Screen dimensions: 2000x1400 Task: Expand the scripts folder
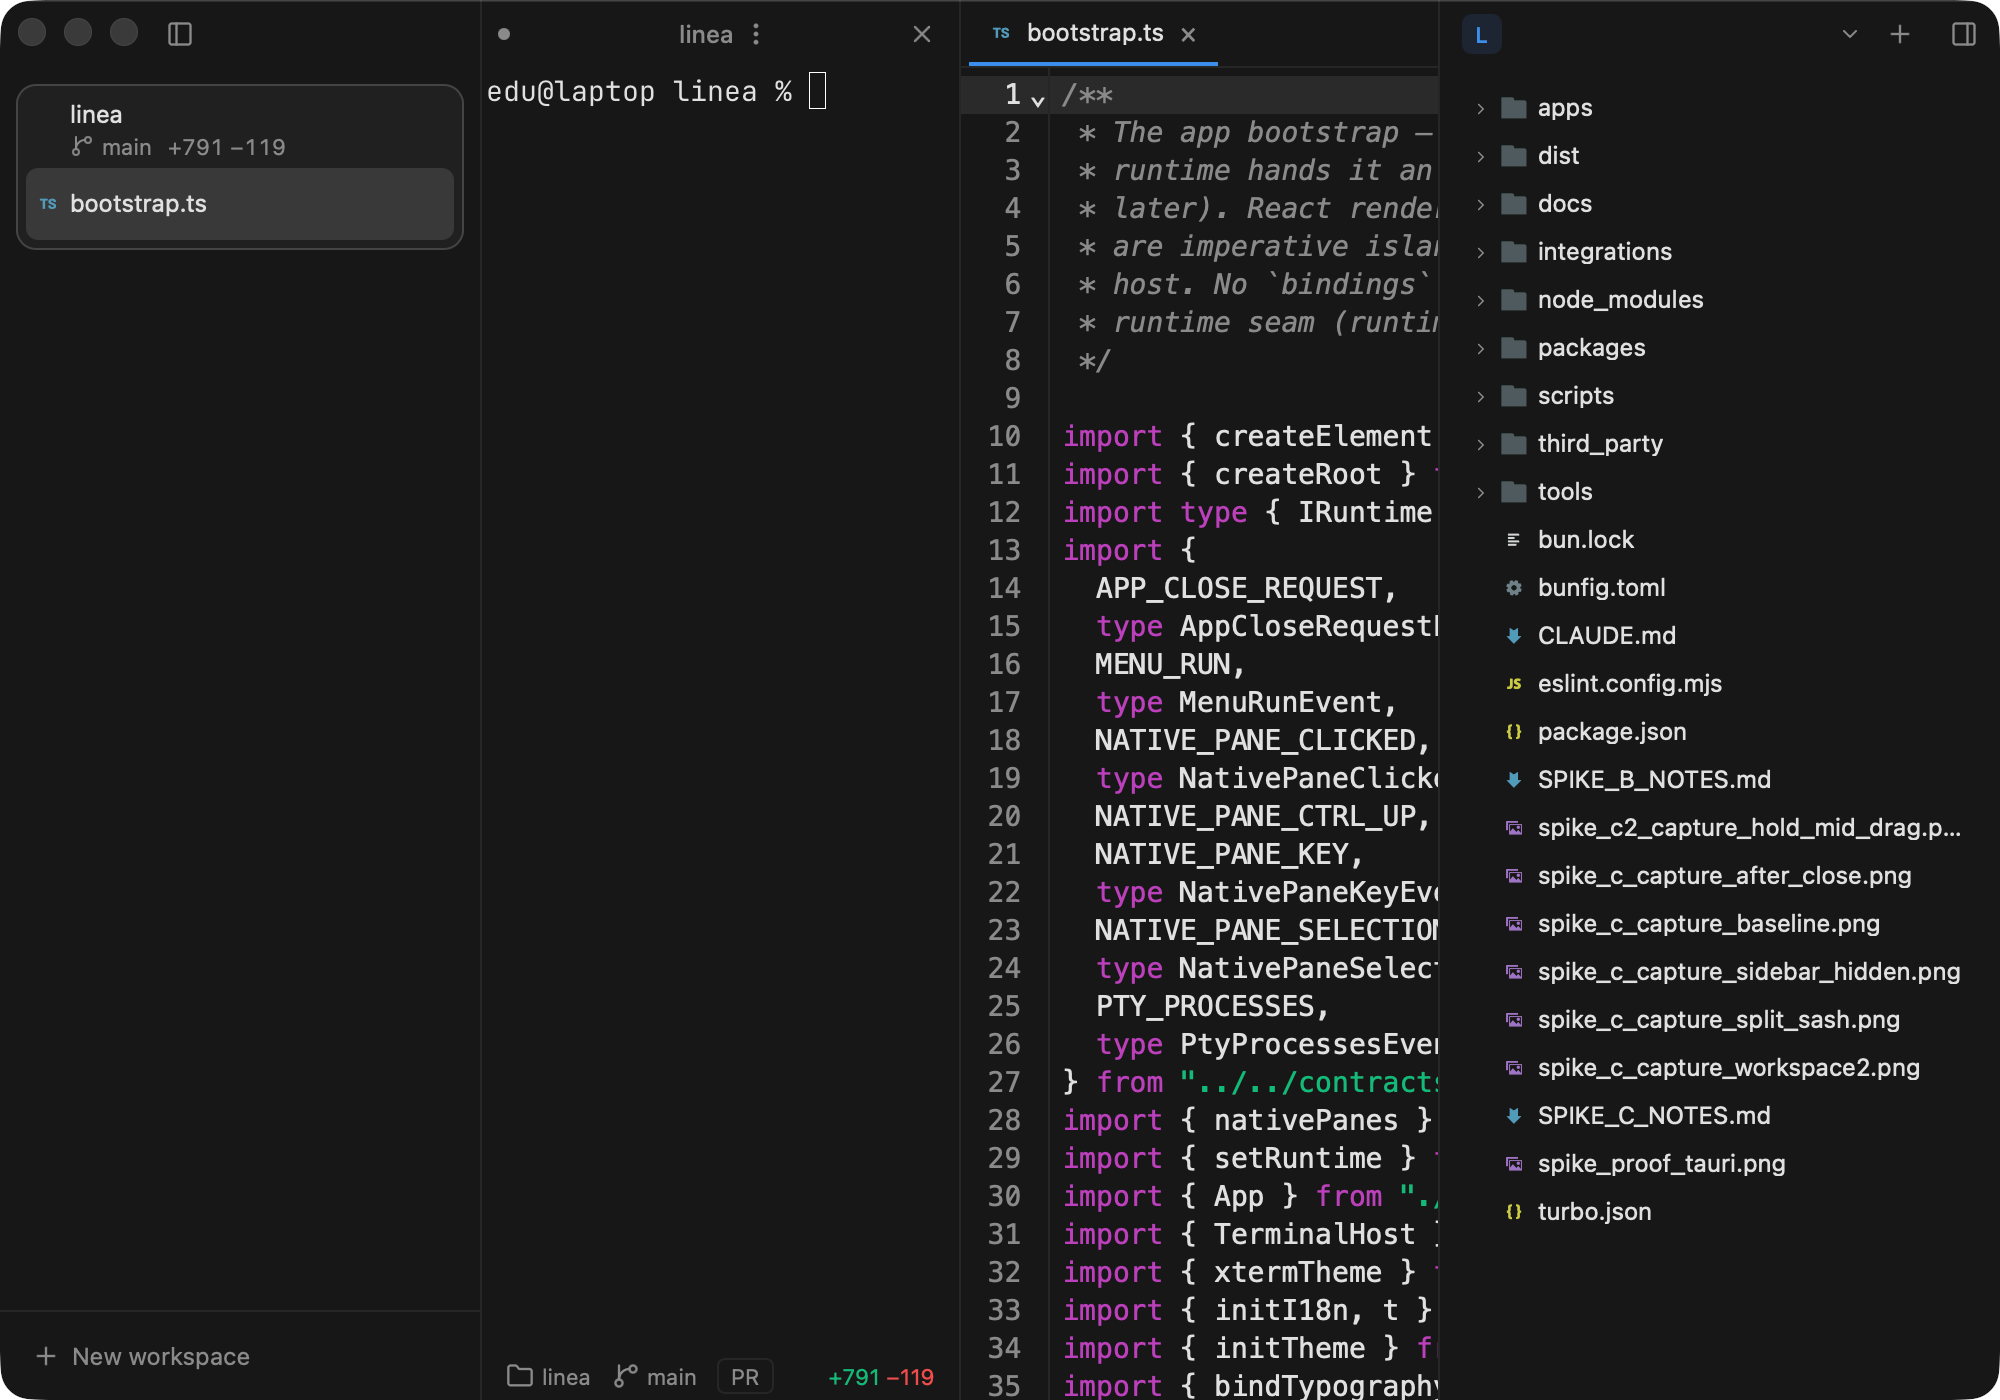(1481, 396)
